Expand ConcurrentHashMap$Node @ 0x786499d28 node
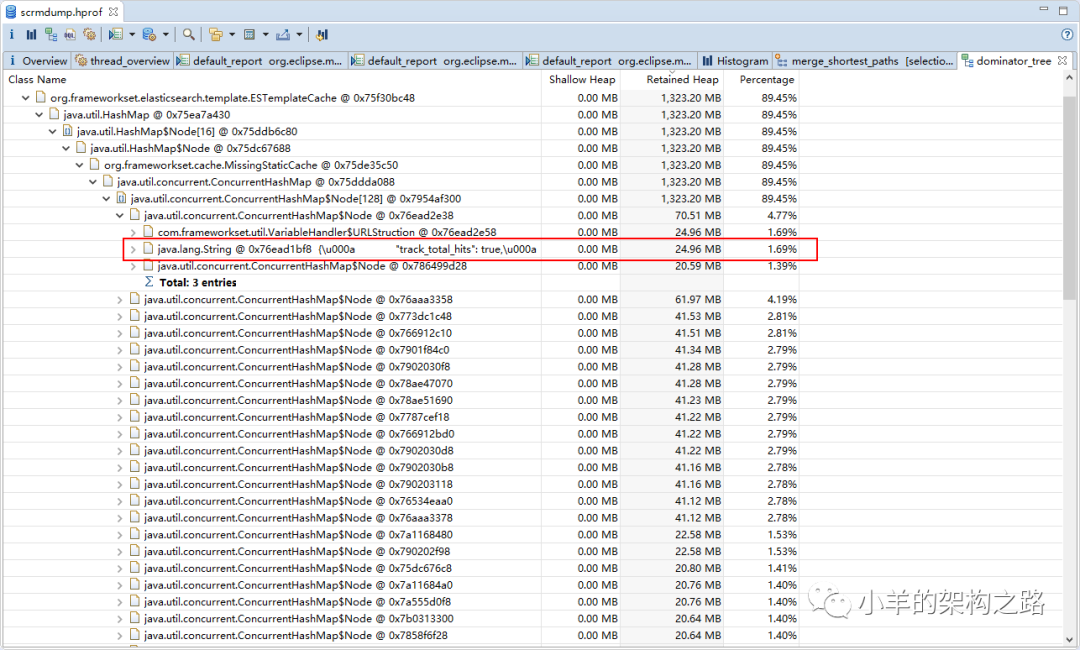The width and height of the screenshot is (1080, 650). pyautogui.click(x=134, y=266)
